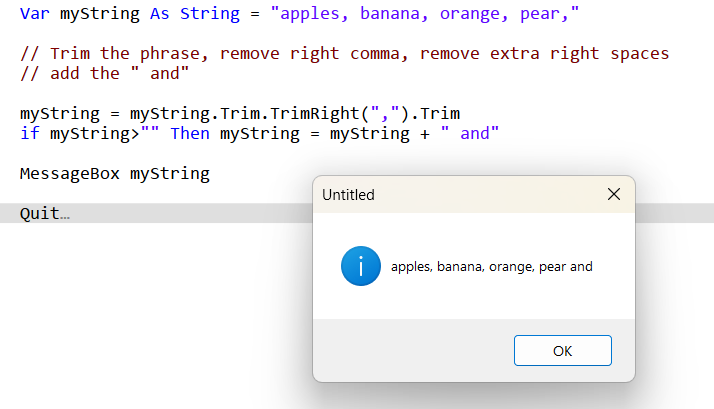714x409 pixels.
Task: Click the As keyword in declaration
Action: [159, 14]
